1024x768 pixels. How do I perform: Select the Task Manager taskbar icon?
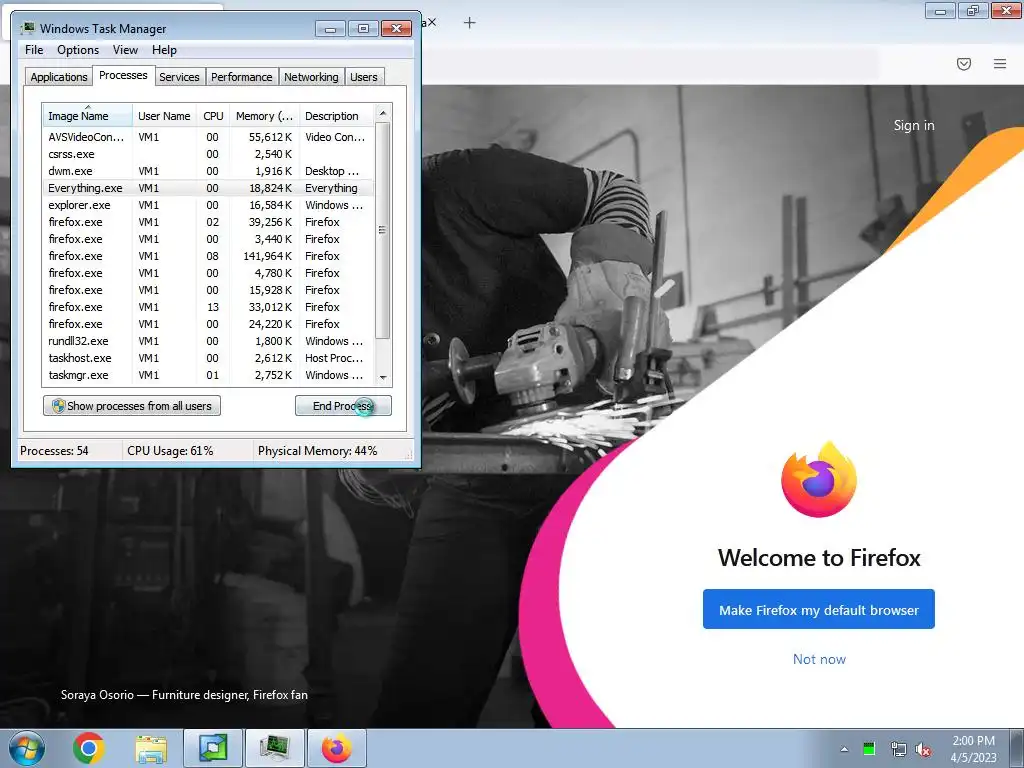274,748
